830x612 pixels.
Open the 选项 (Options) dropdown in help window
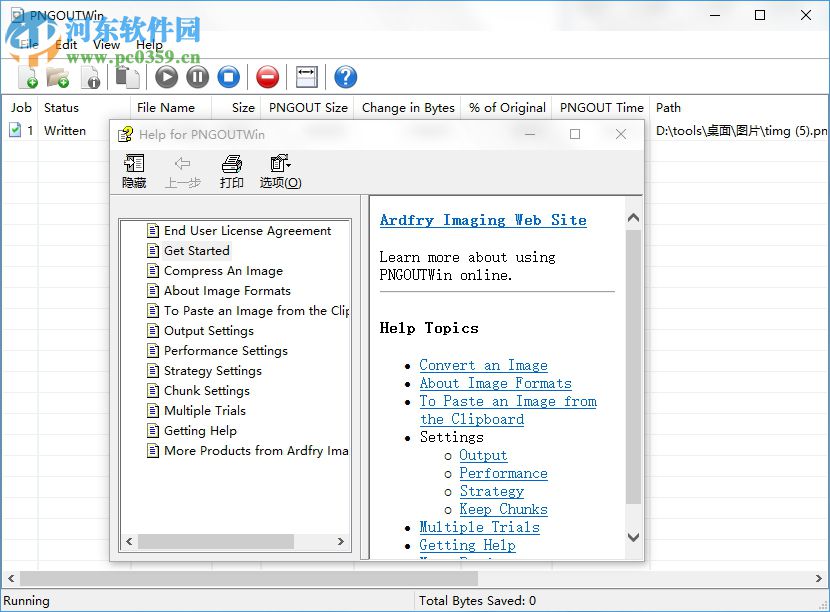pos(281,172)
